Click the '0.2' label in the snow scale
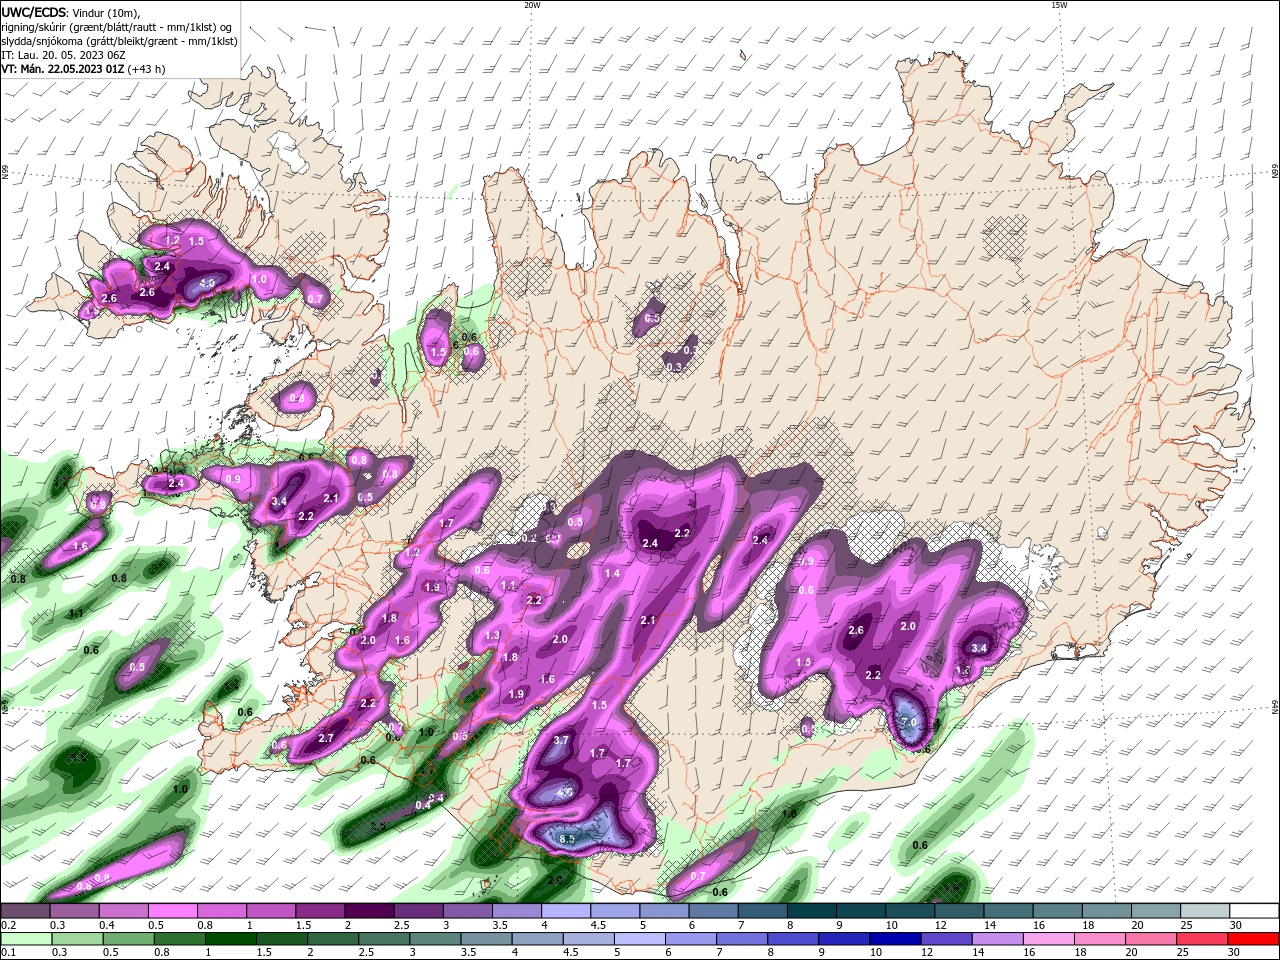 pos(8,926)
